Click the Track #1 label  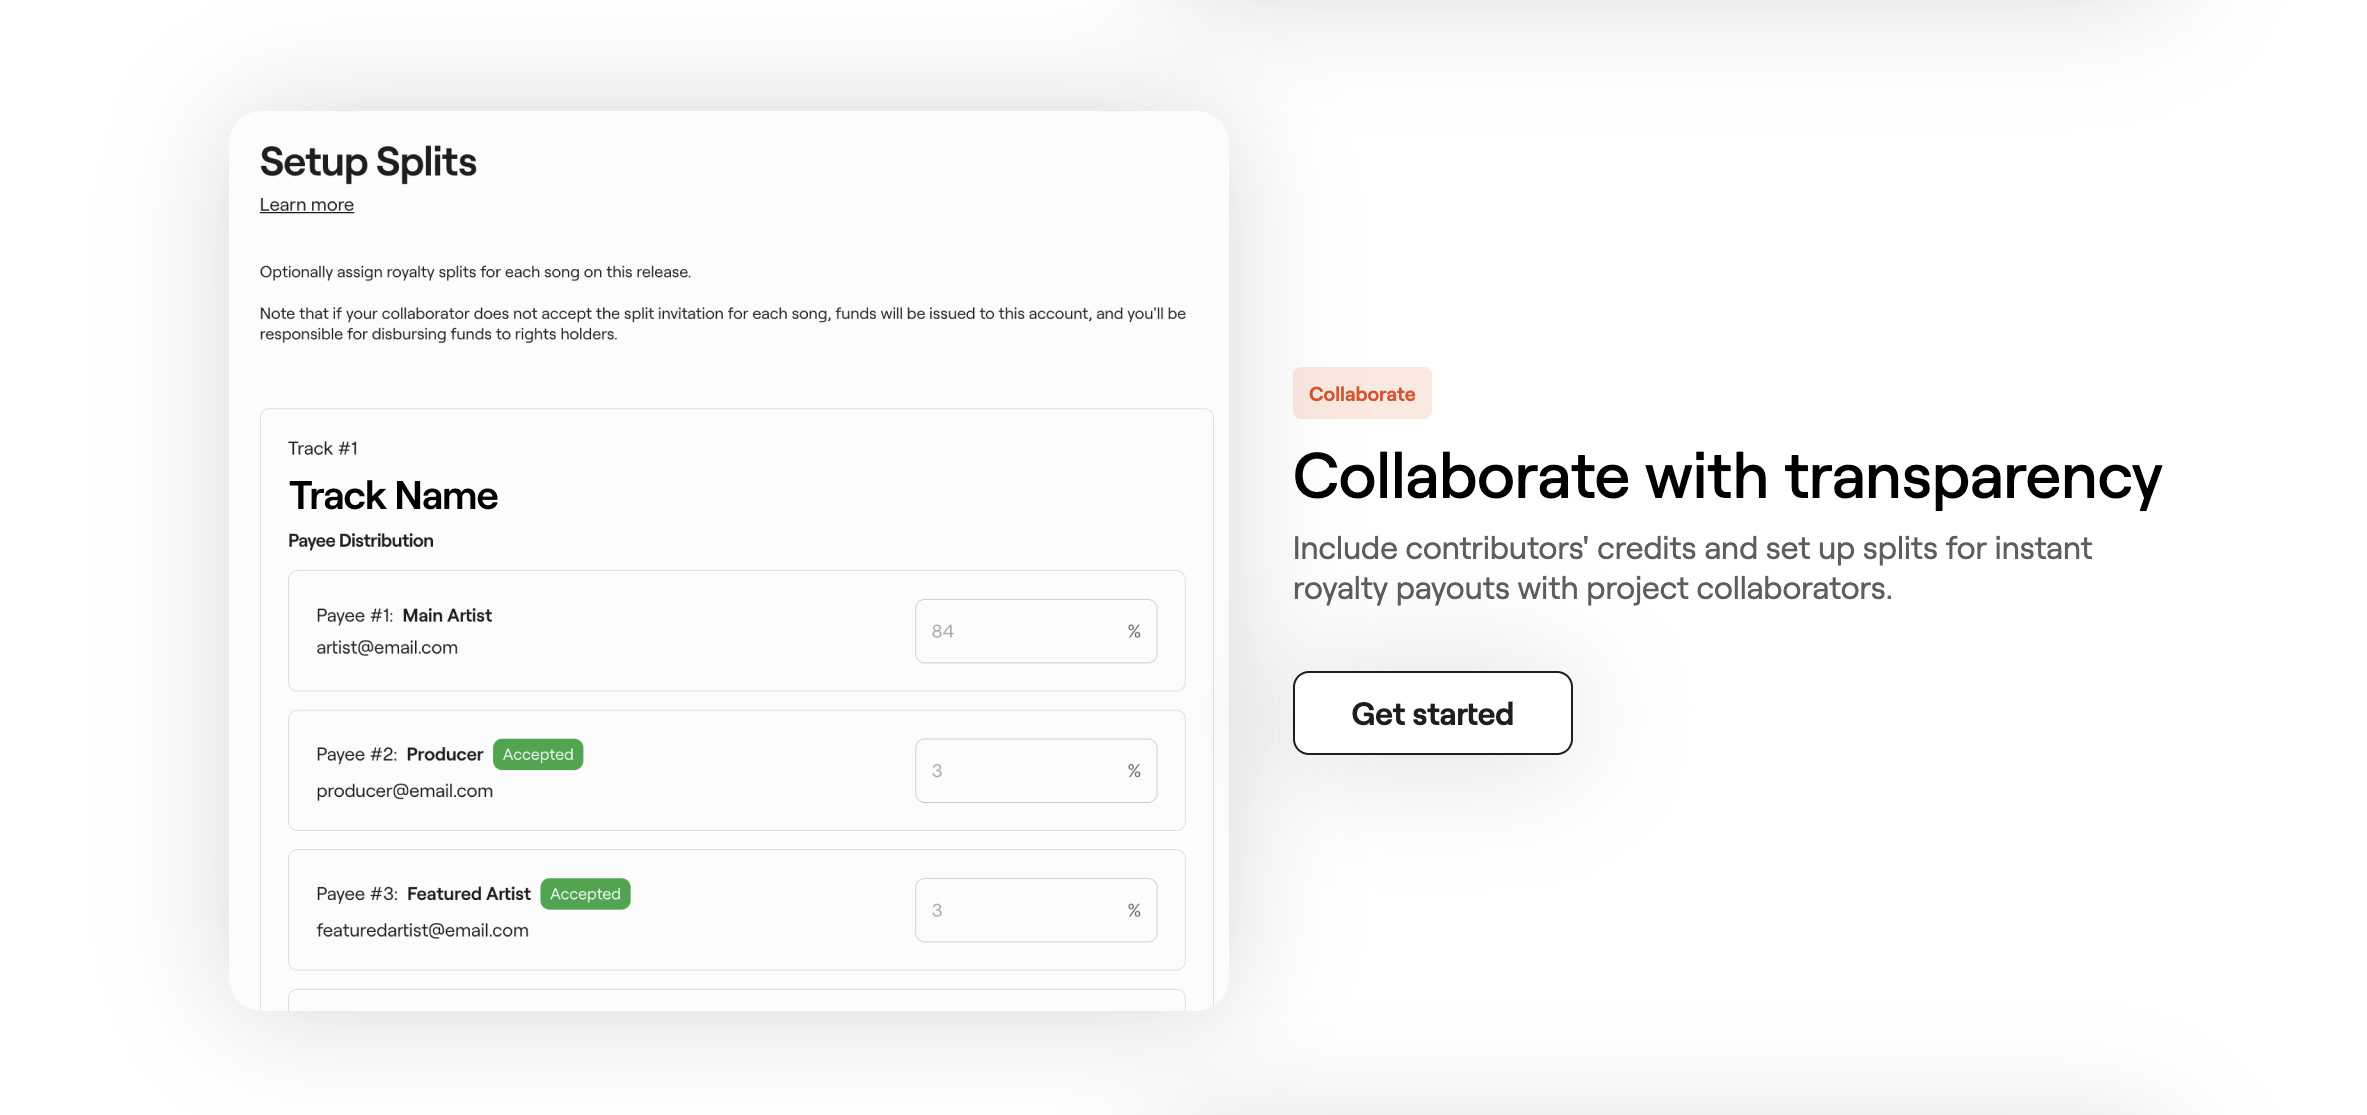coord(322,448)
